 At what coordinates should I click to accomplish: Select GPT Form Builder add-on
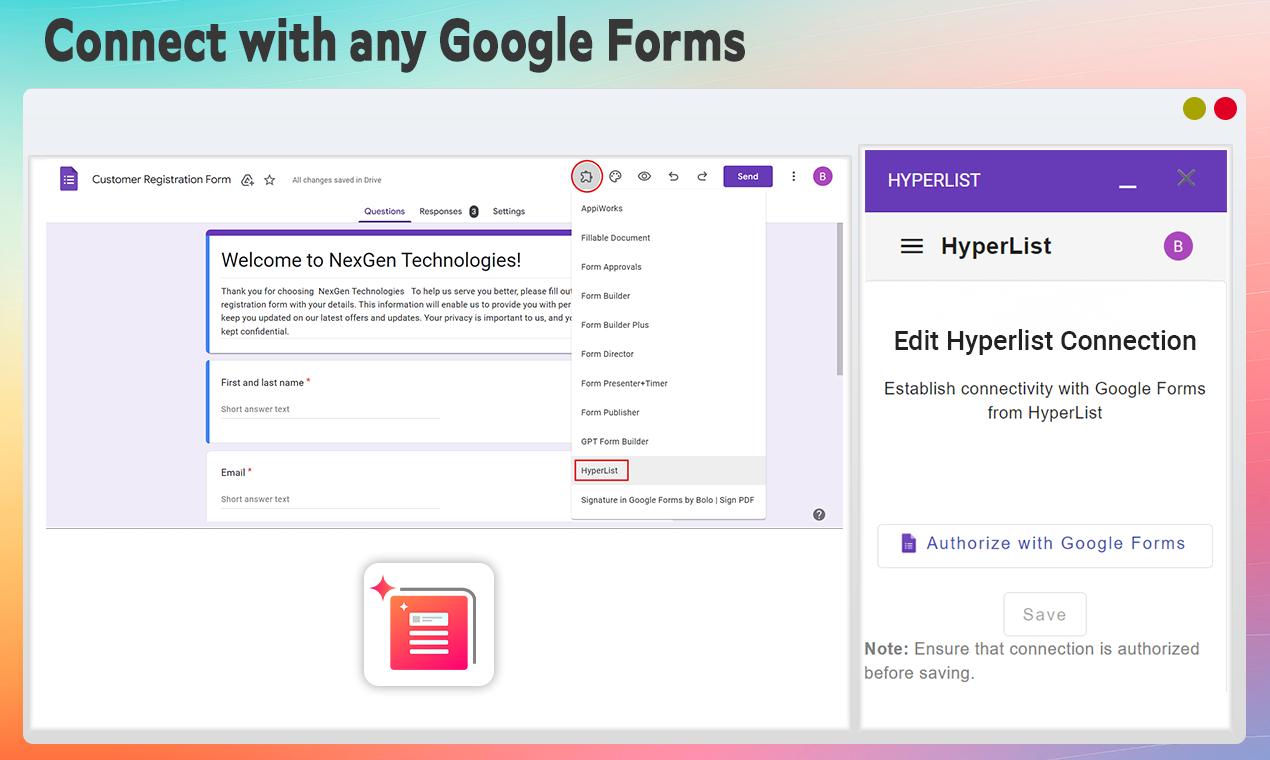pyautogui.click(x=668, y=441)
